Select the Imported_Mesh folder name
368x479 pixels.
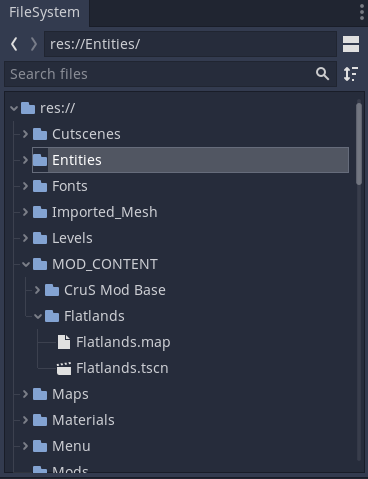coord(105,212)
